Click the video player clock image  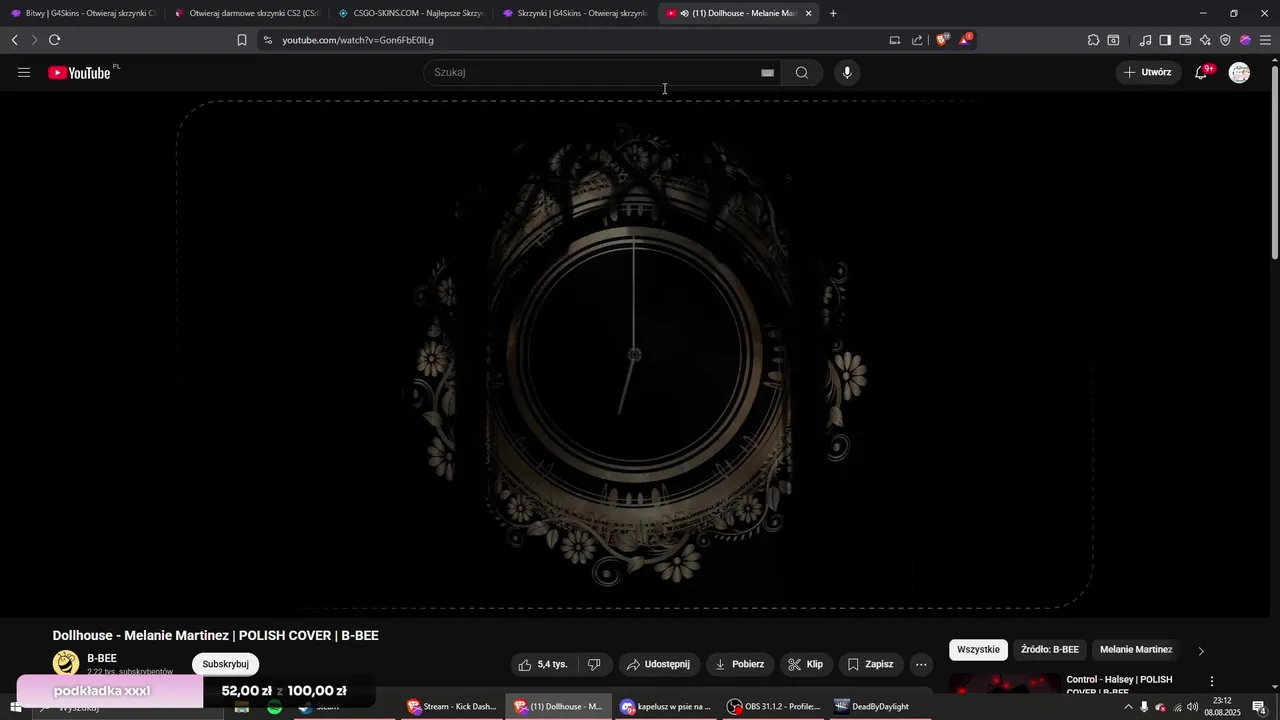pos(634,354)
